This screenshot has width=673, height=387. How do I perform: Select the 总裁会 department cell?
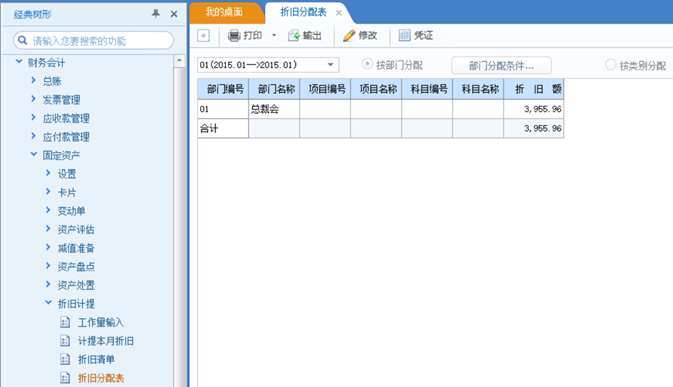[274, 109]
